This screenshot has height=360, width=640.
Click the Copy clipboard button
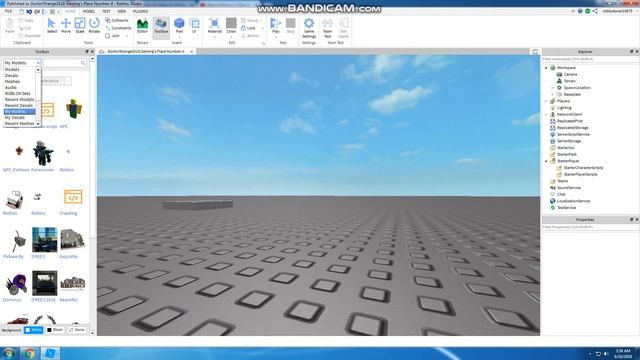pyautogui.click(x=26, y=20)
